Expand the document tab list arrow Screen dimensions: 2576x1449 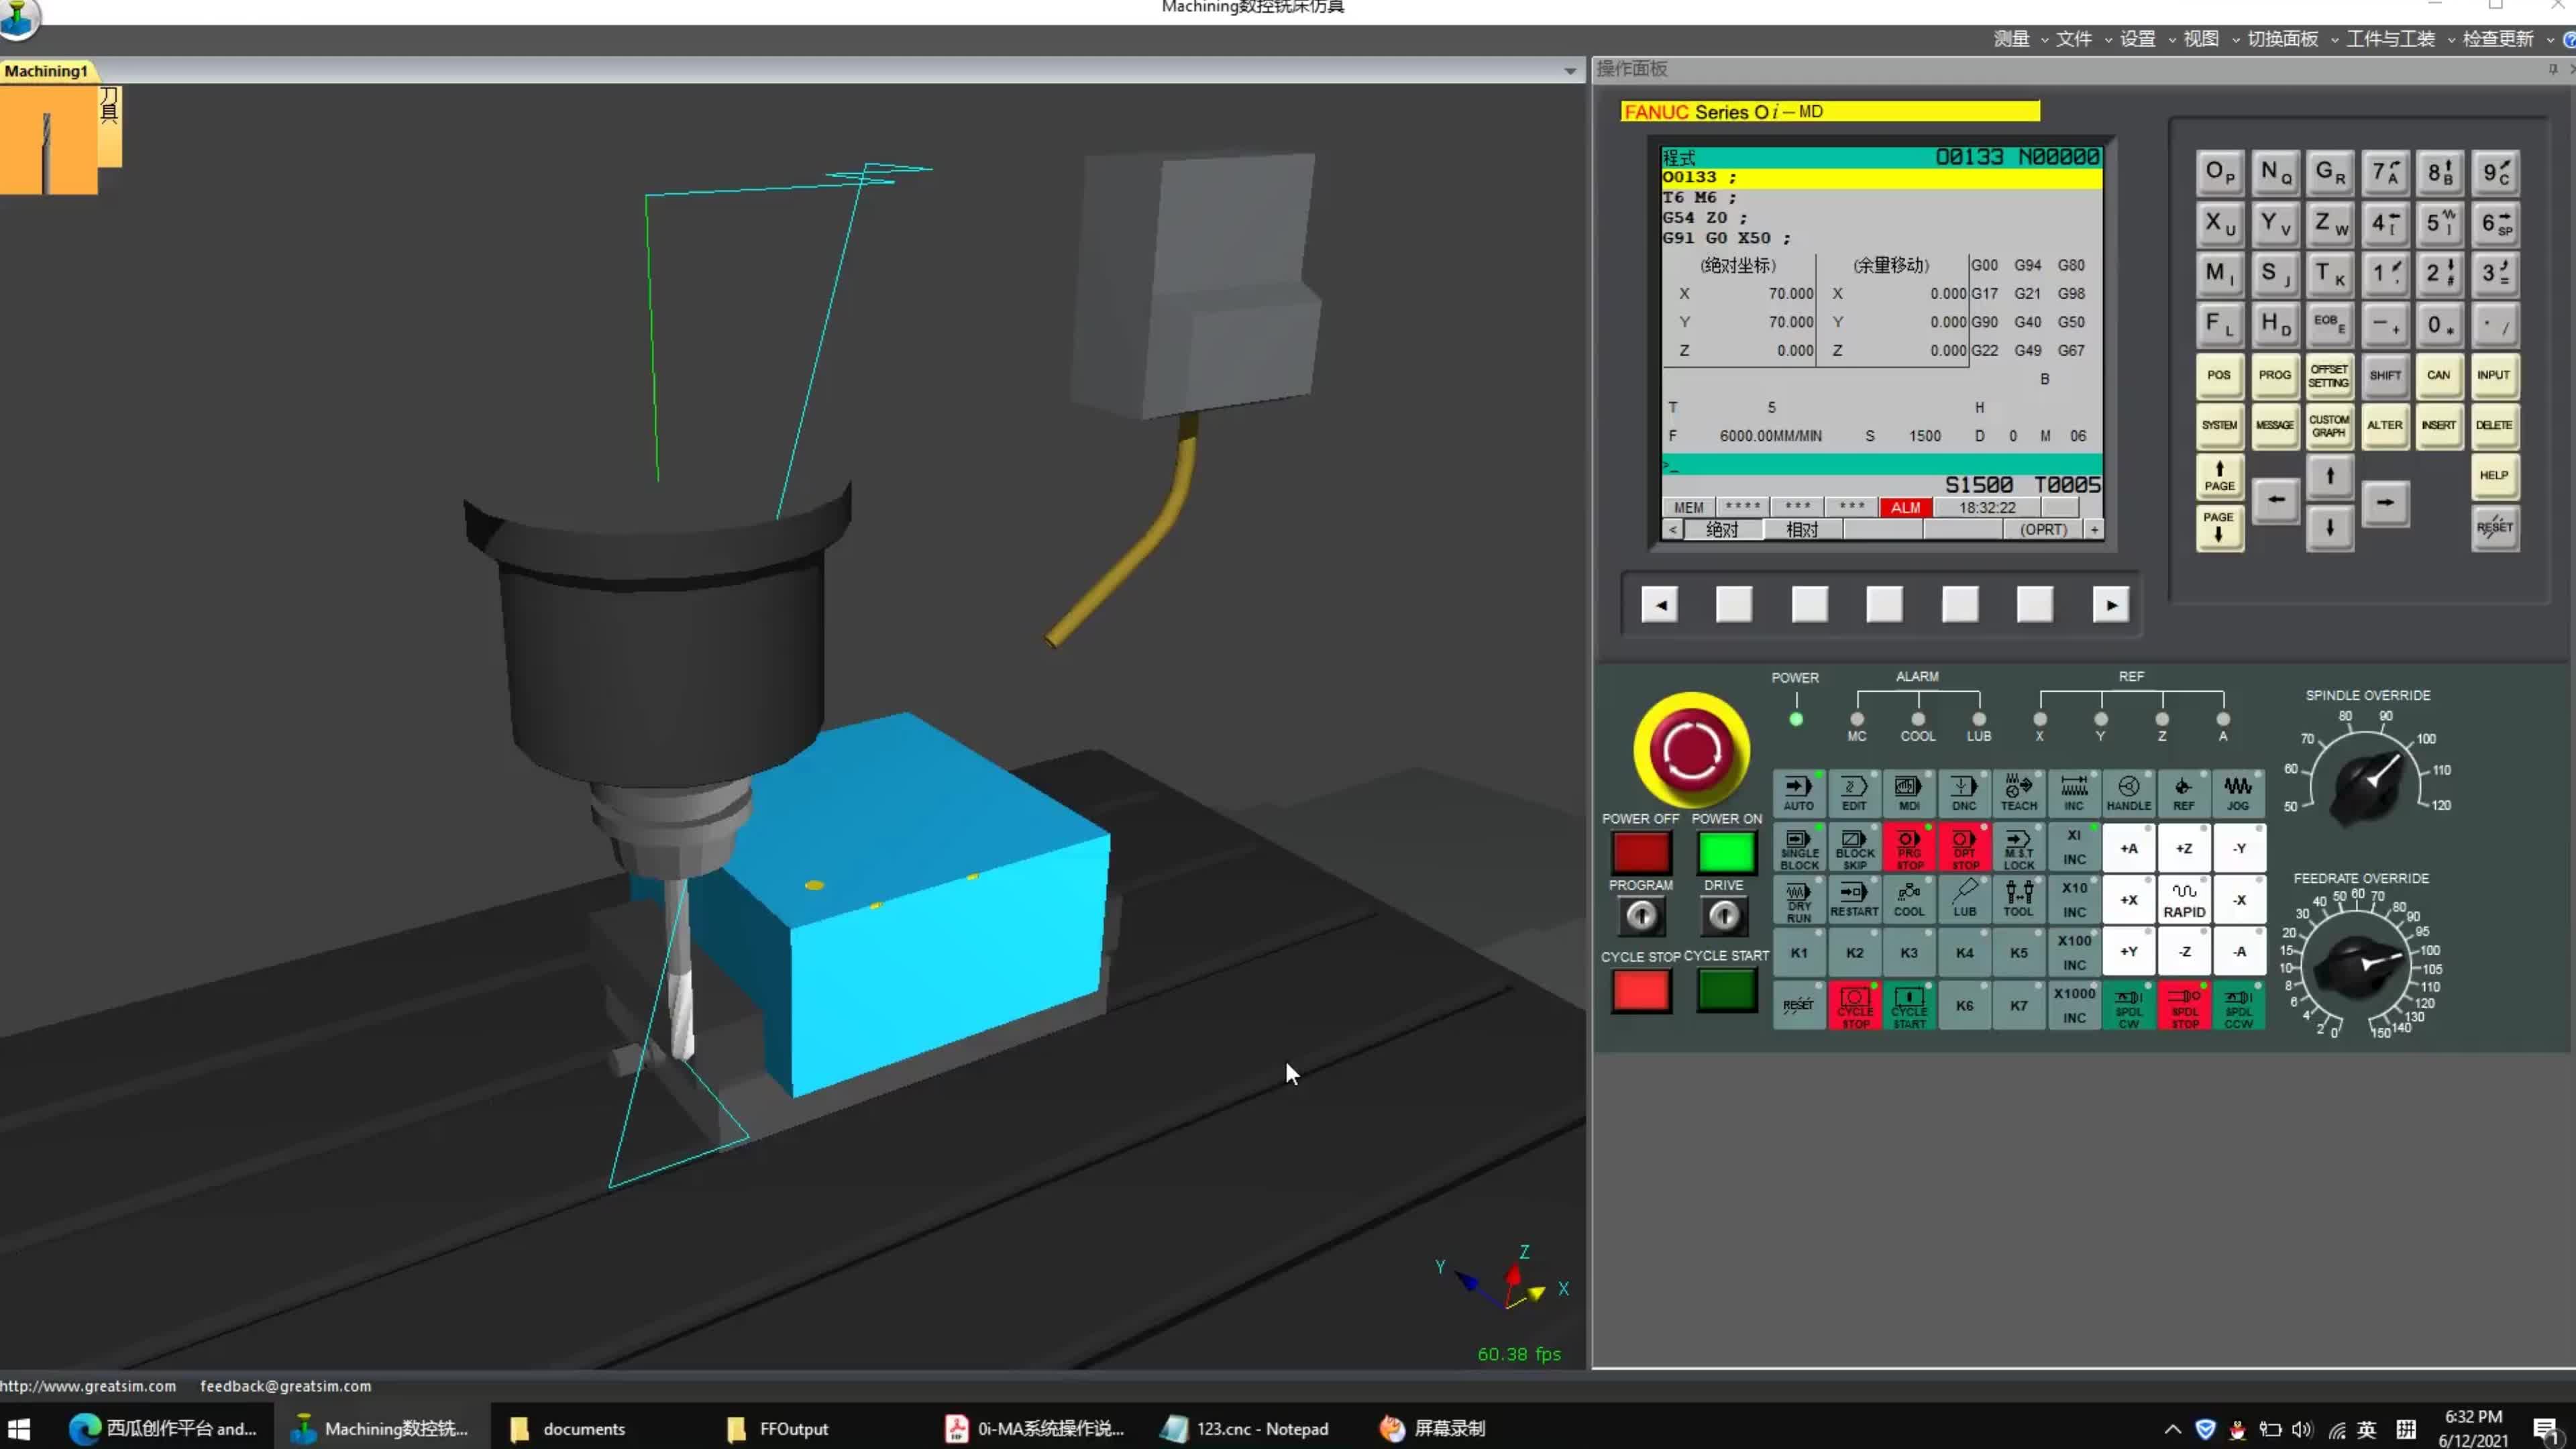pos(1570,71)
